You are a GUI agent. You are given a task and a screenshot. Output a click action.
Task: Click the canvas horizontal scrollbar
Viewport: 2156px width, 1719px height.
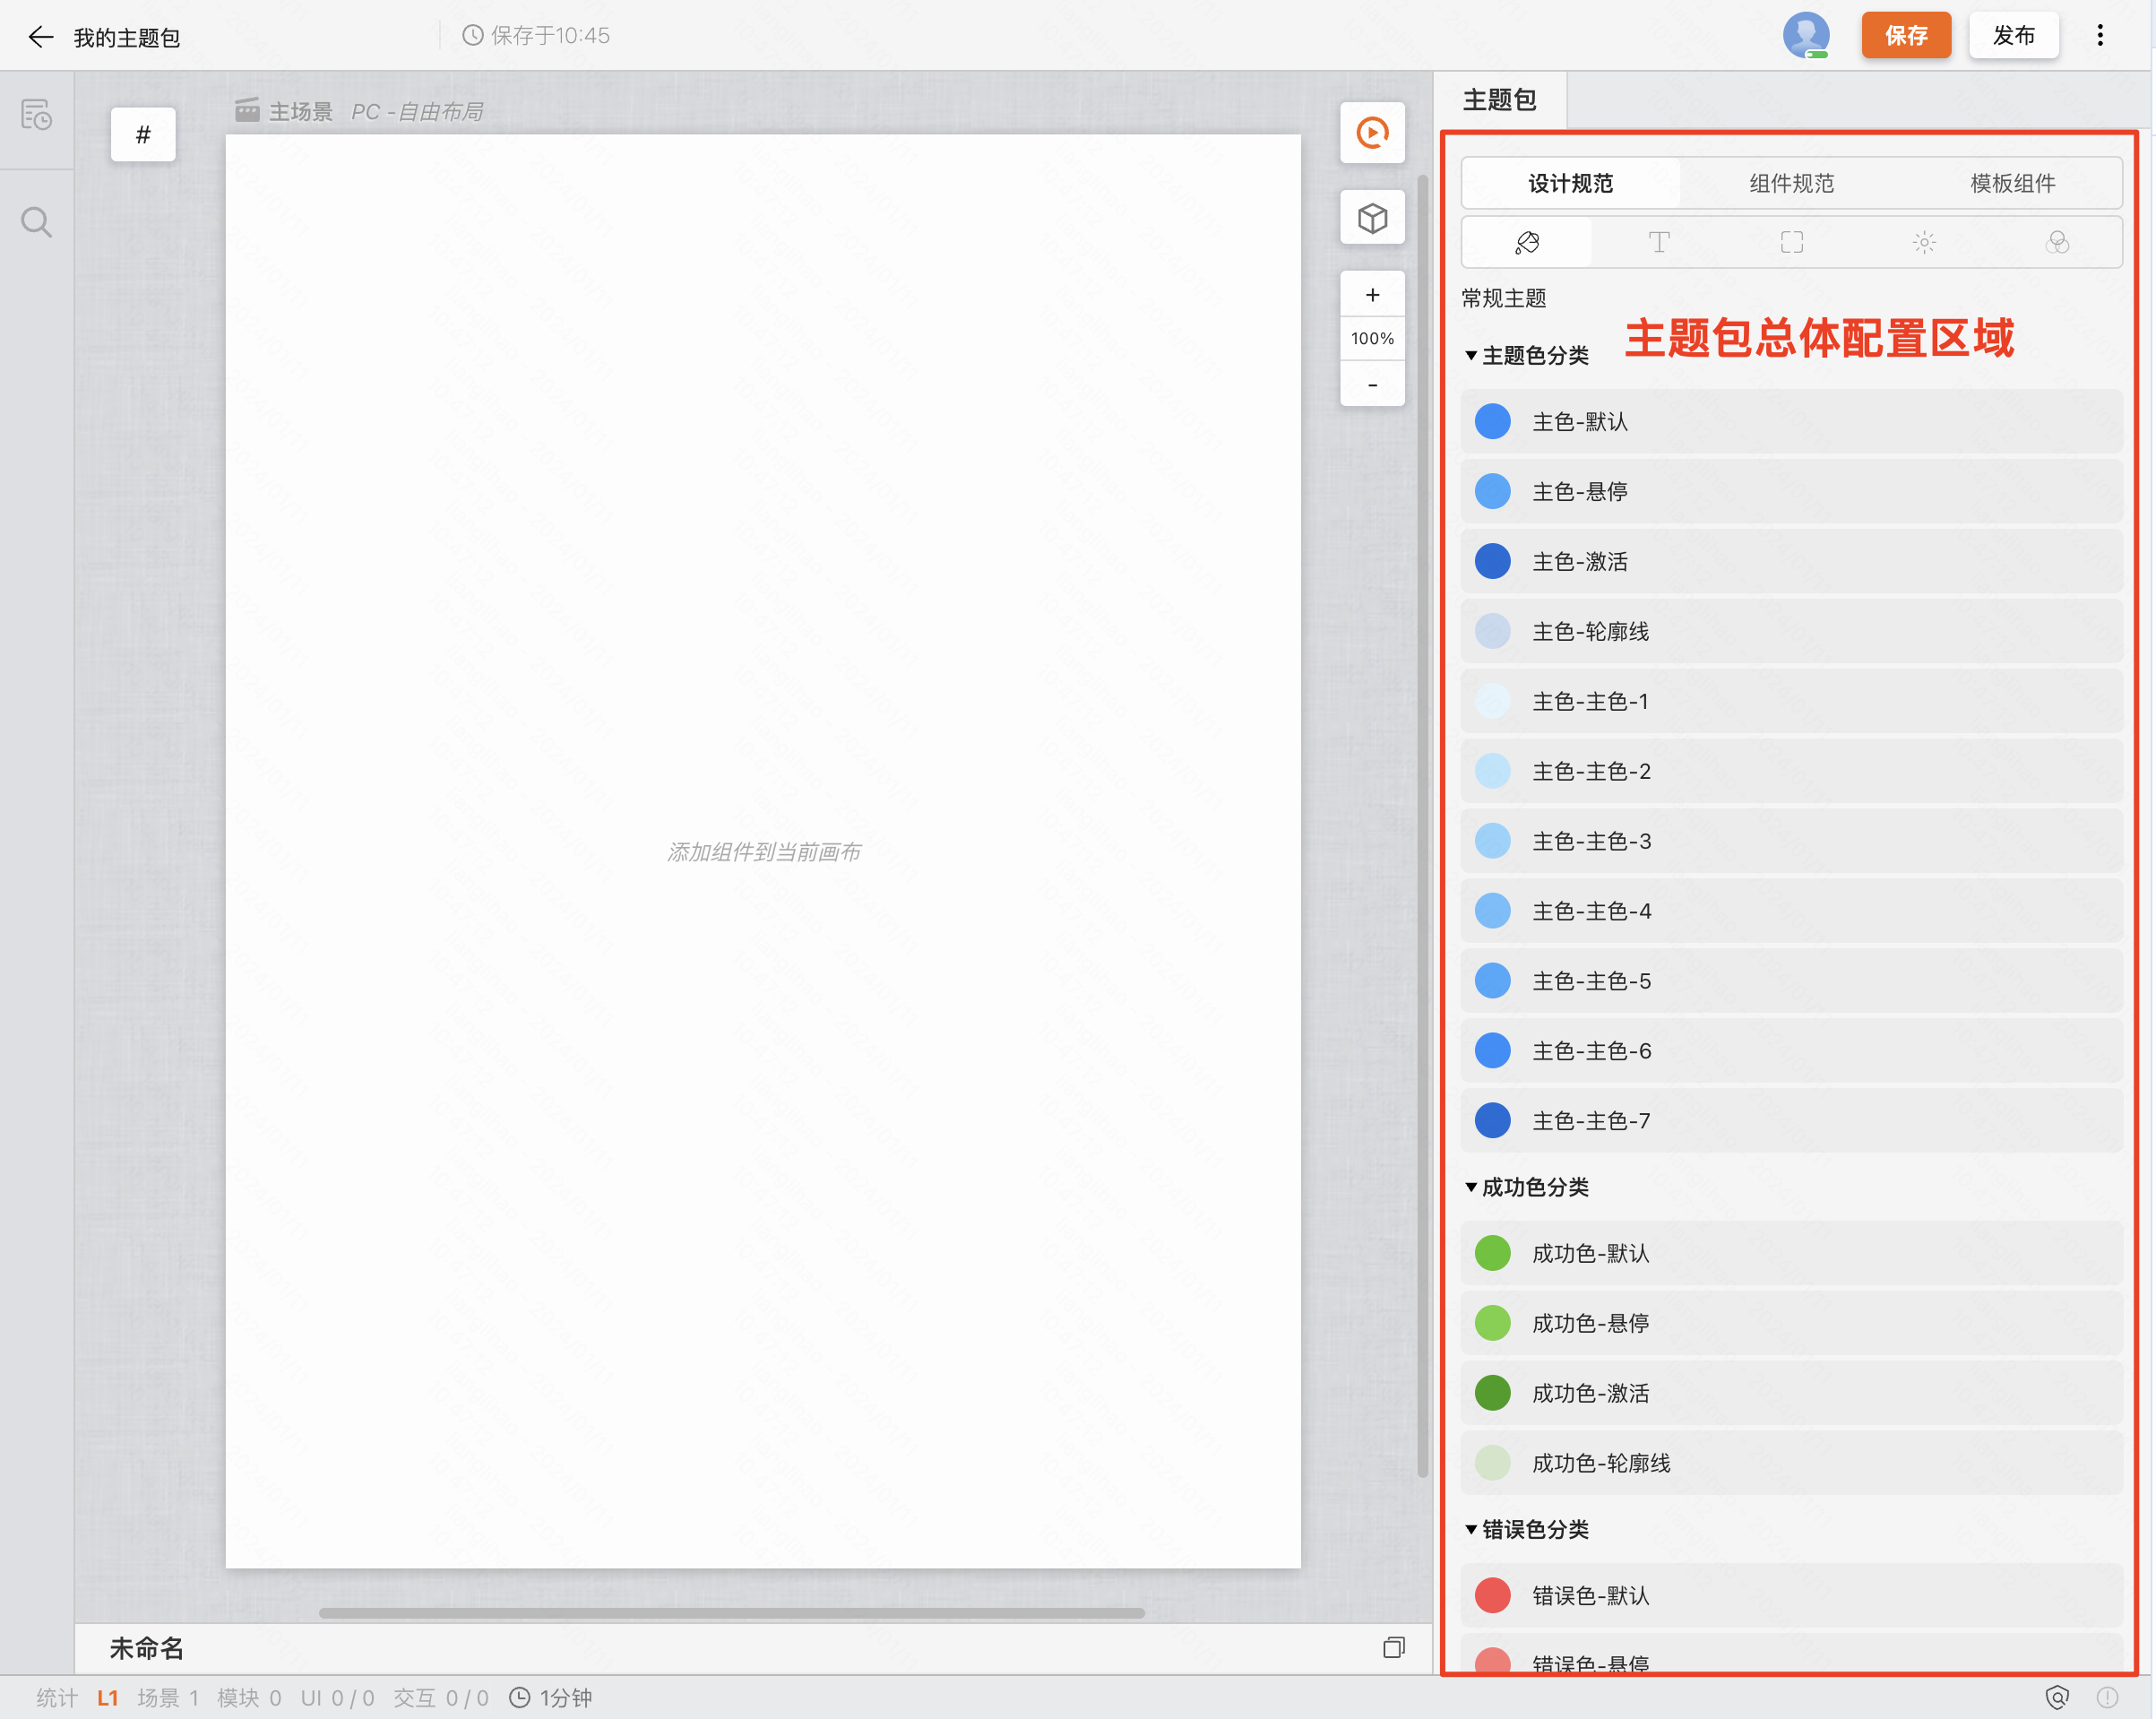[x=732, y=1612]
